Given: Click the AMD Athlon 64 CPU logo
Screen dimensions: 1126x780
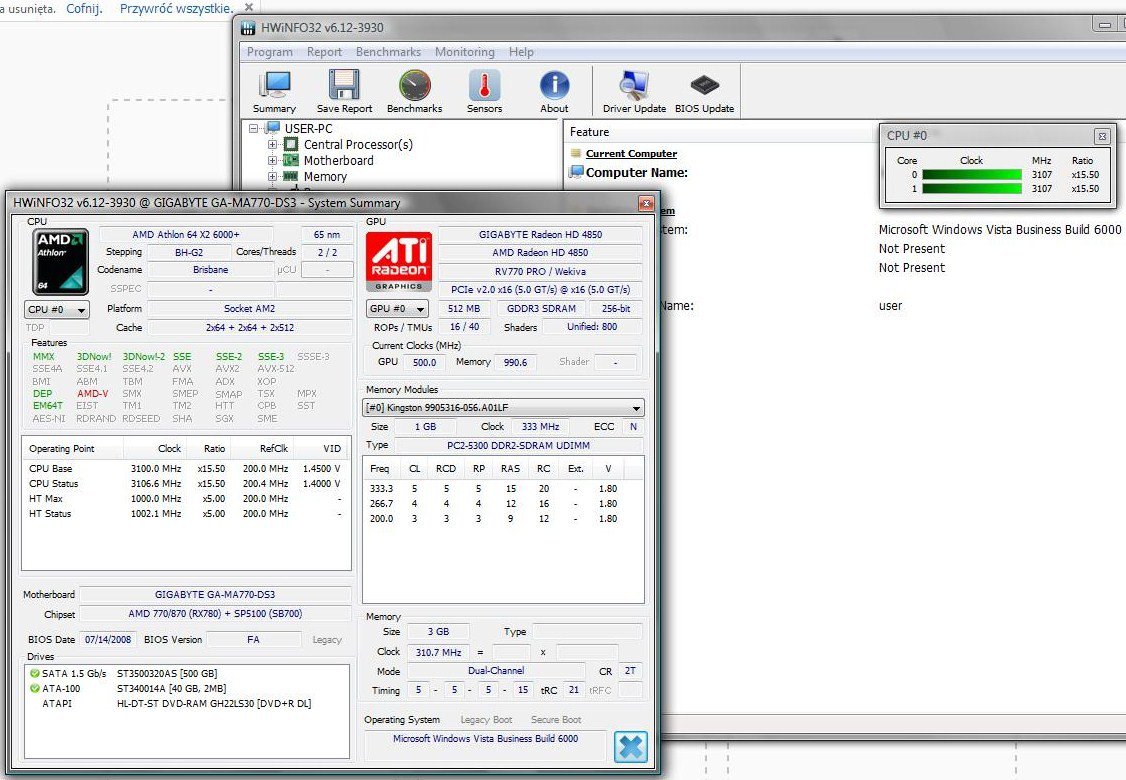Looking at the screenshot, I should [62, 262].
